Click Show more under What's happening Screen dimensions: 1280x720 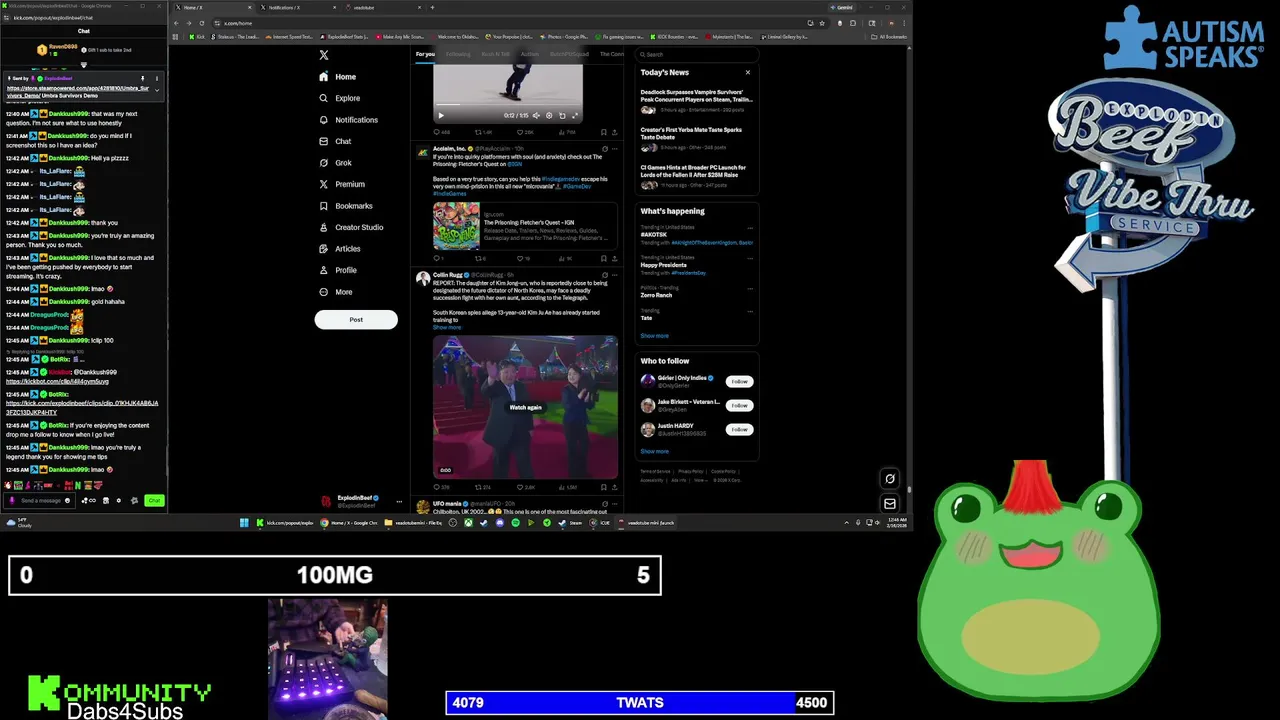point(654,336)
